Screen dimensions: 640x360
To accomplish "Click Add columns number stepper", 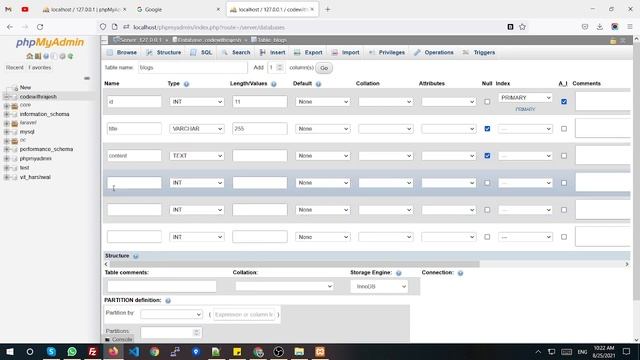I will coord(276,68).
